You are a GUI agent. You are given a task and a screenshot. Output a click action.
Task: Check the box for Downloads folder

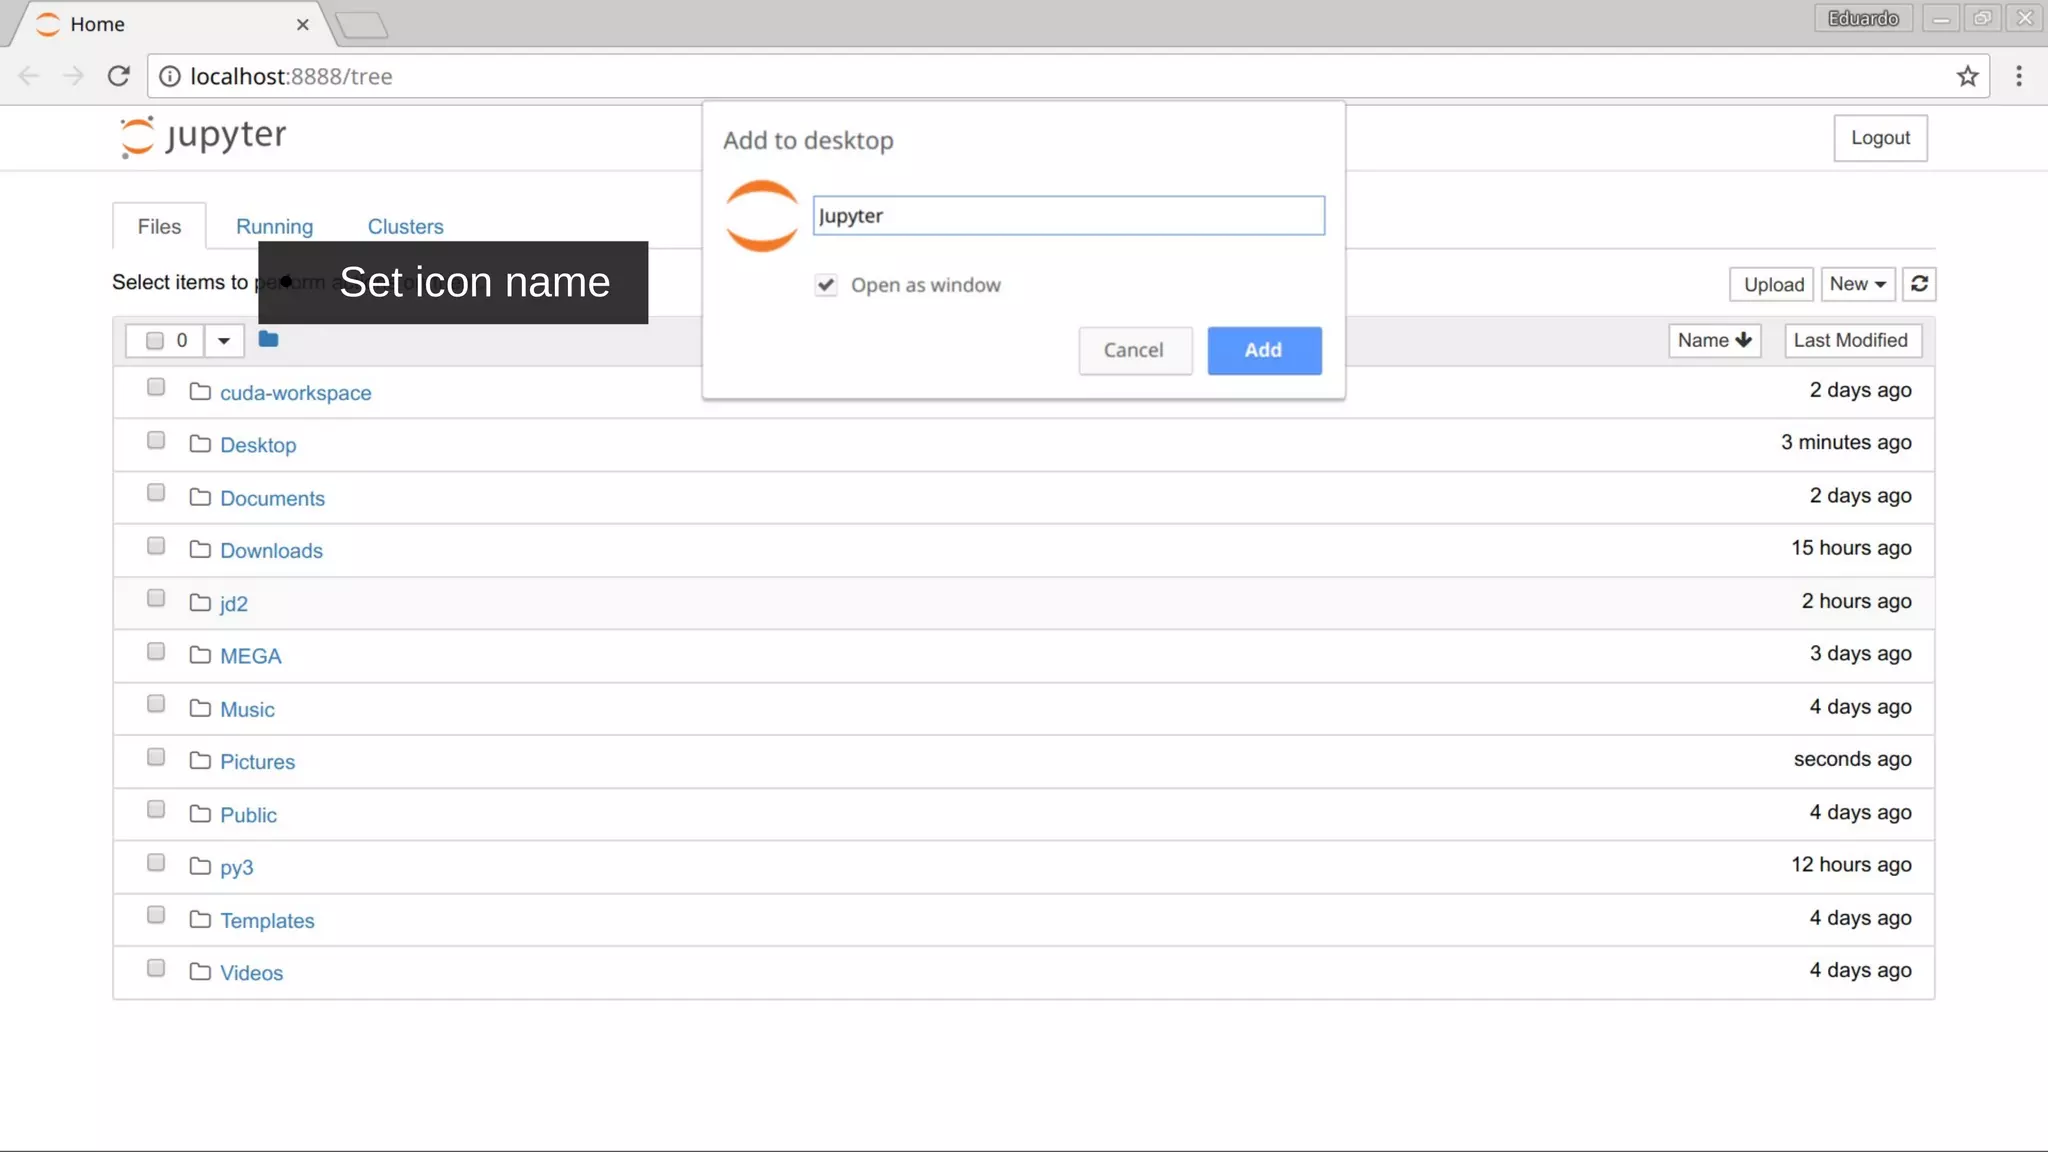[x=156, y=545]
